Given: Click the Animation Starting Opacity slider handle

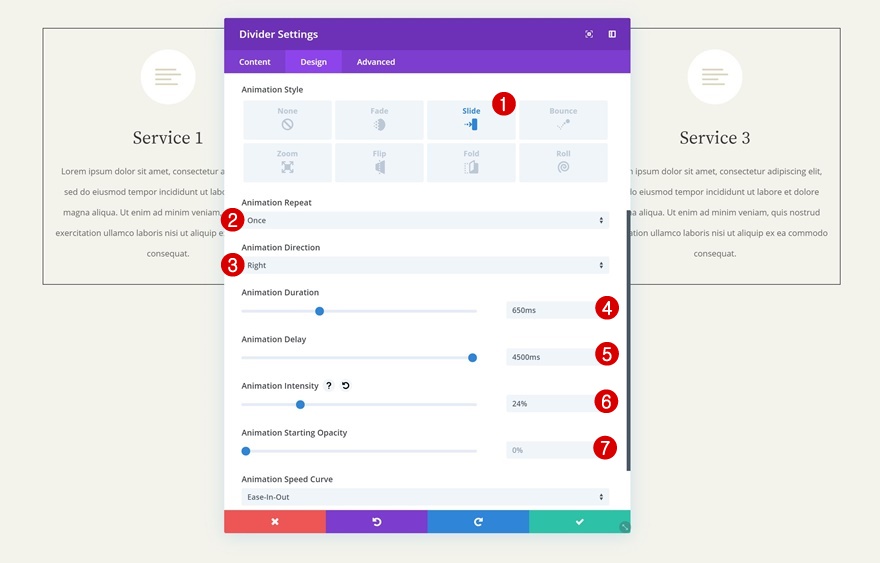Looking at the screenshot, I should [x=246, y=451].
